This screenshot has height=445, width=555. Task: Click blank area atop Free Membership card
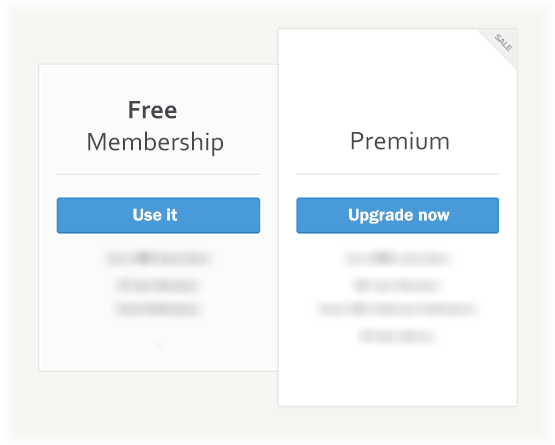[158, 81]
